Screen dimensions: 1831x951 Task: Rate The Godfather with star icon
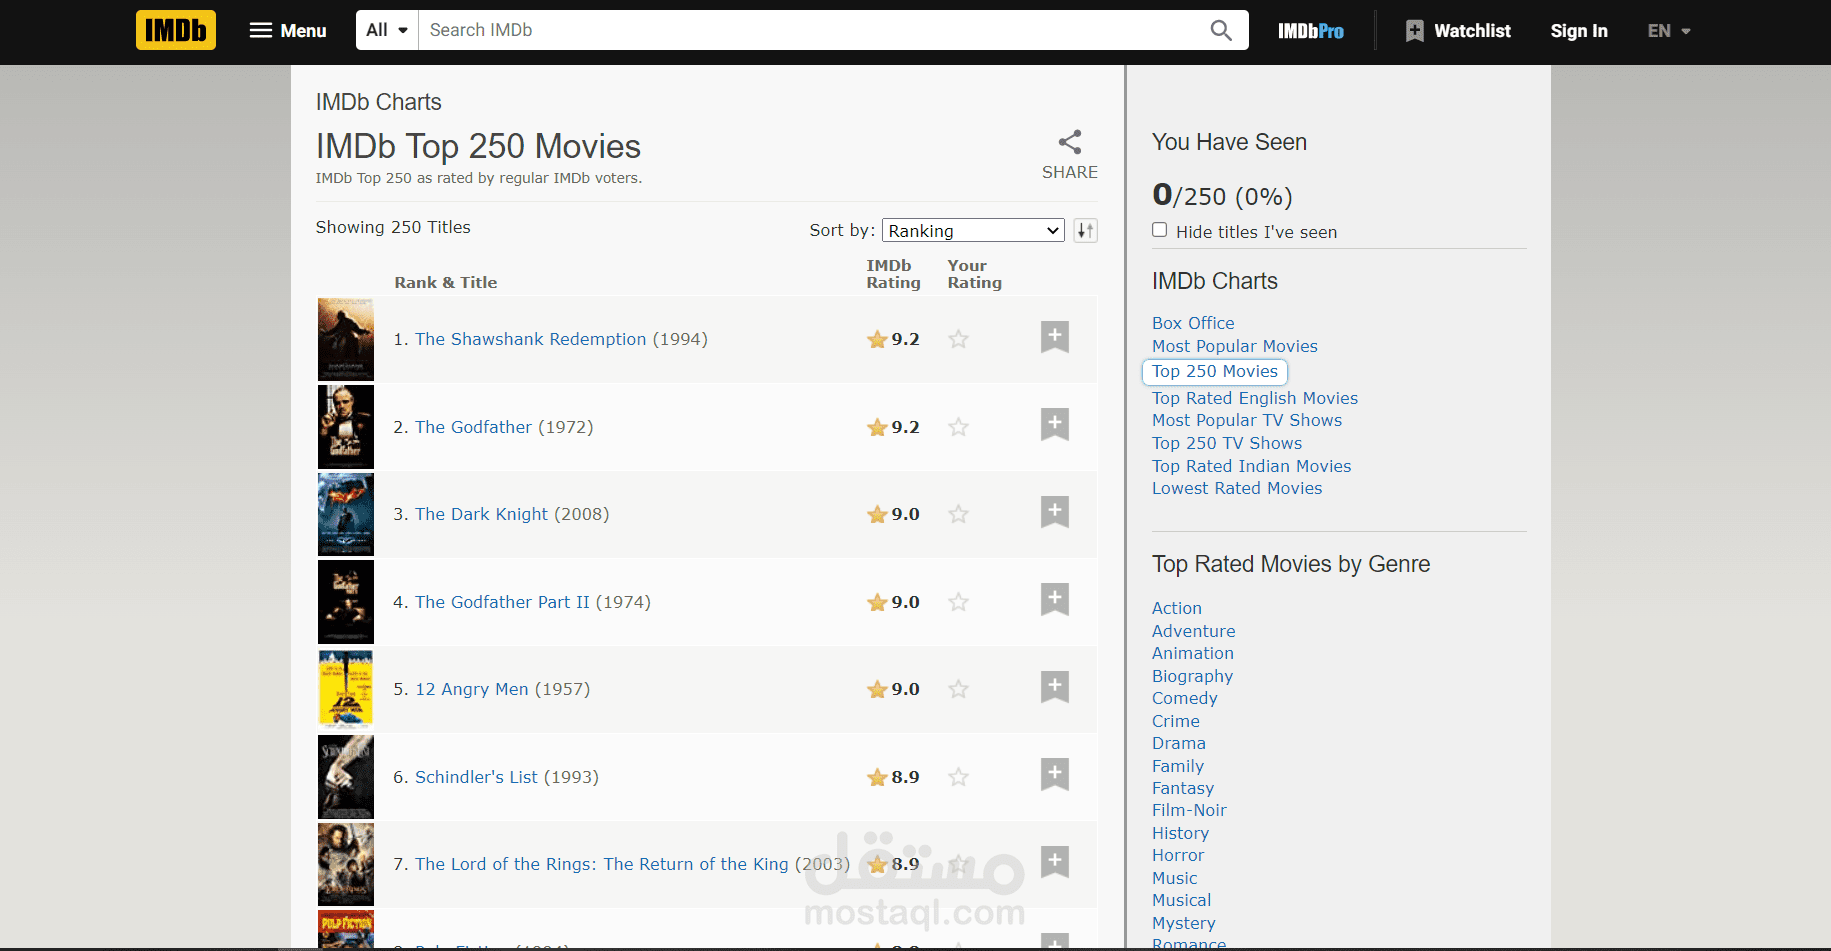pyautogui.click(x=958, y=427)
